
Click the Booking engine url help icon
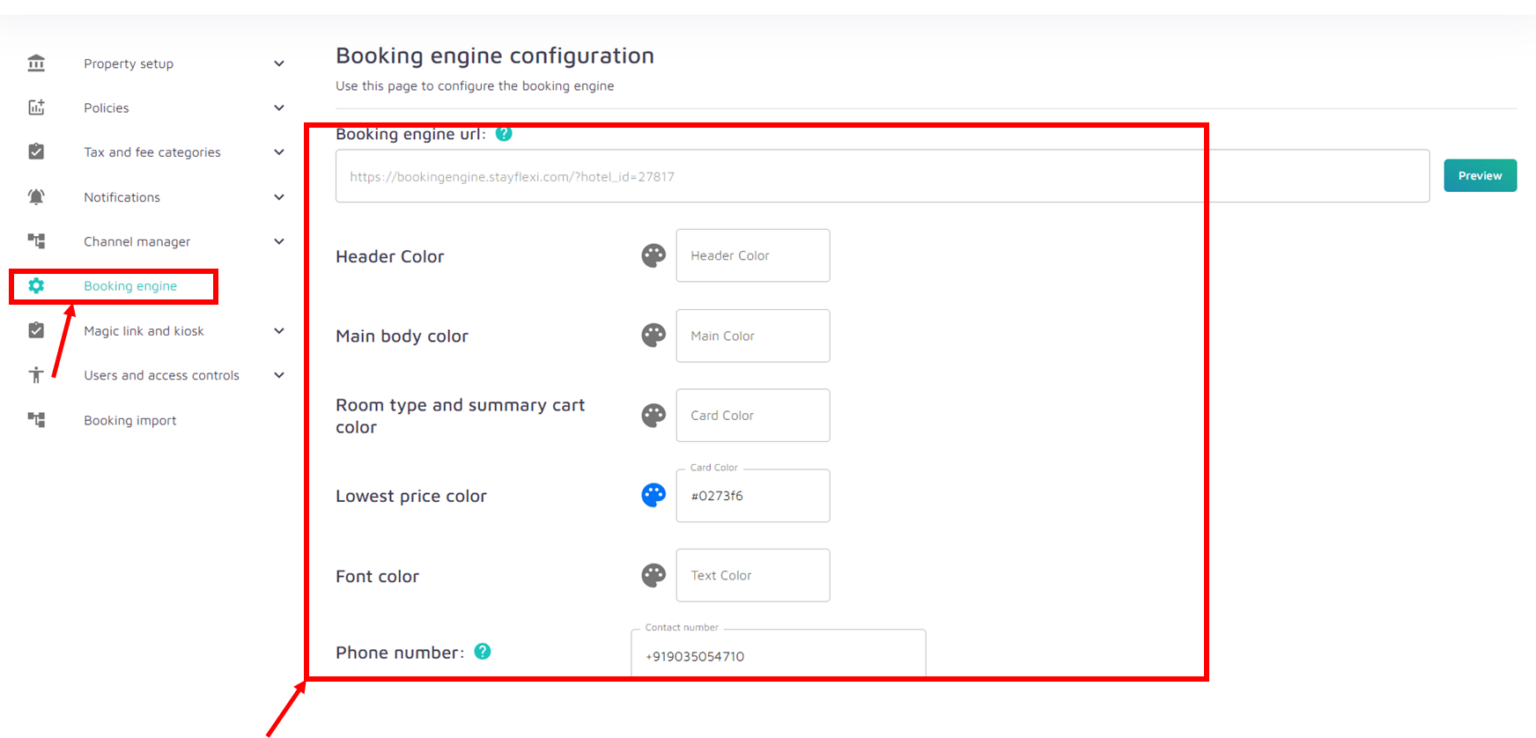503,133
